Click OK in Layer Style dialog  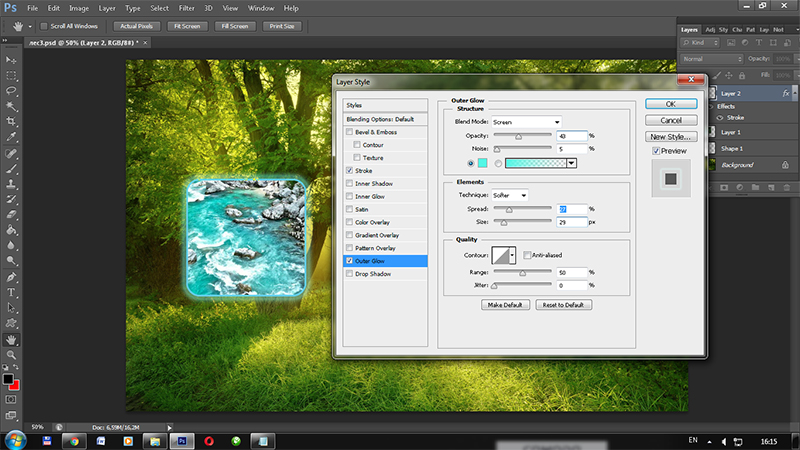pos(671,104)
